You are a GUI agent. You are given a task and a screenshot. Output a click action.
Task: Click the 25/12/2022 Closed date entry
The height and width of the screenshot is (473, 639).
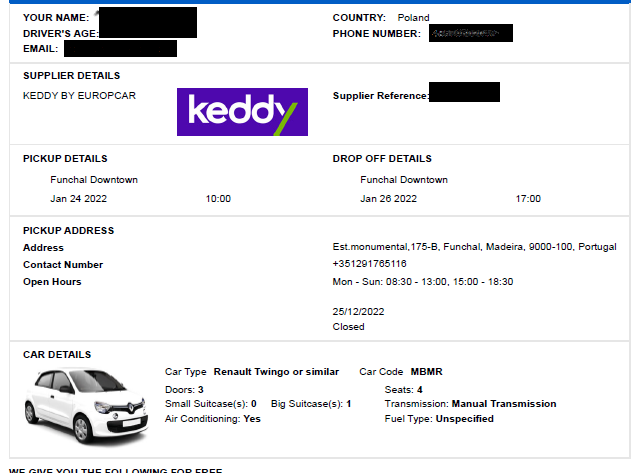tap(358, 319)
